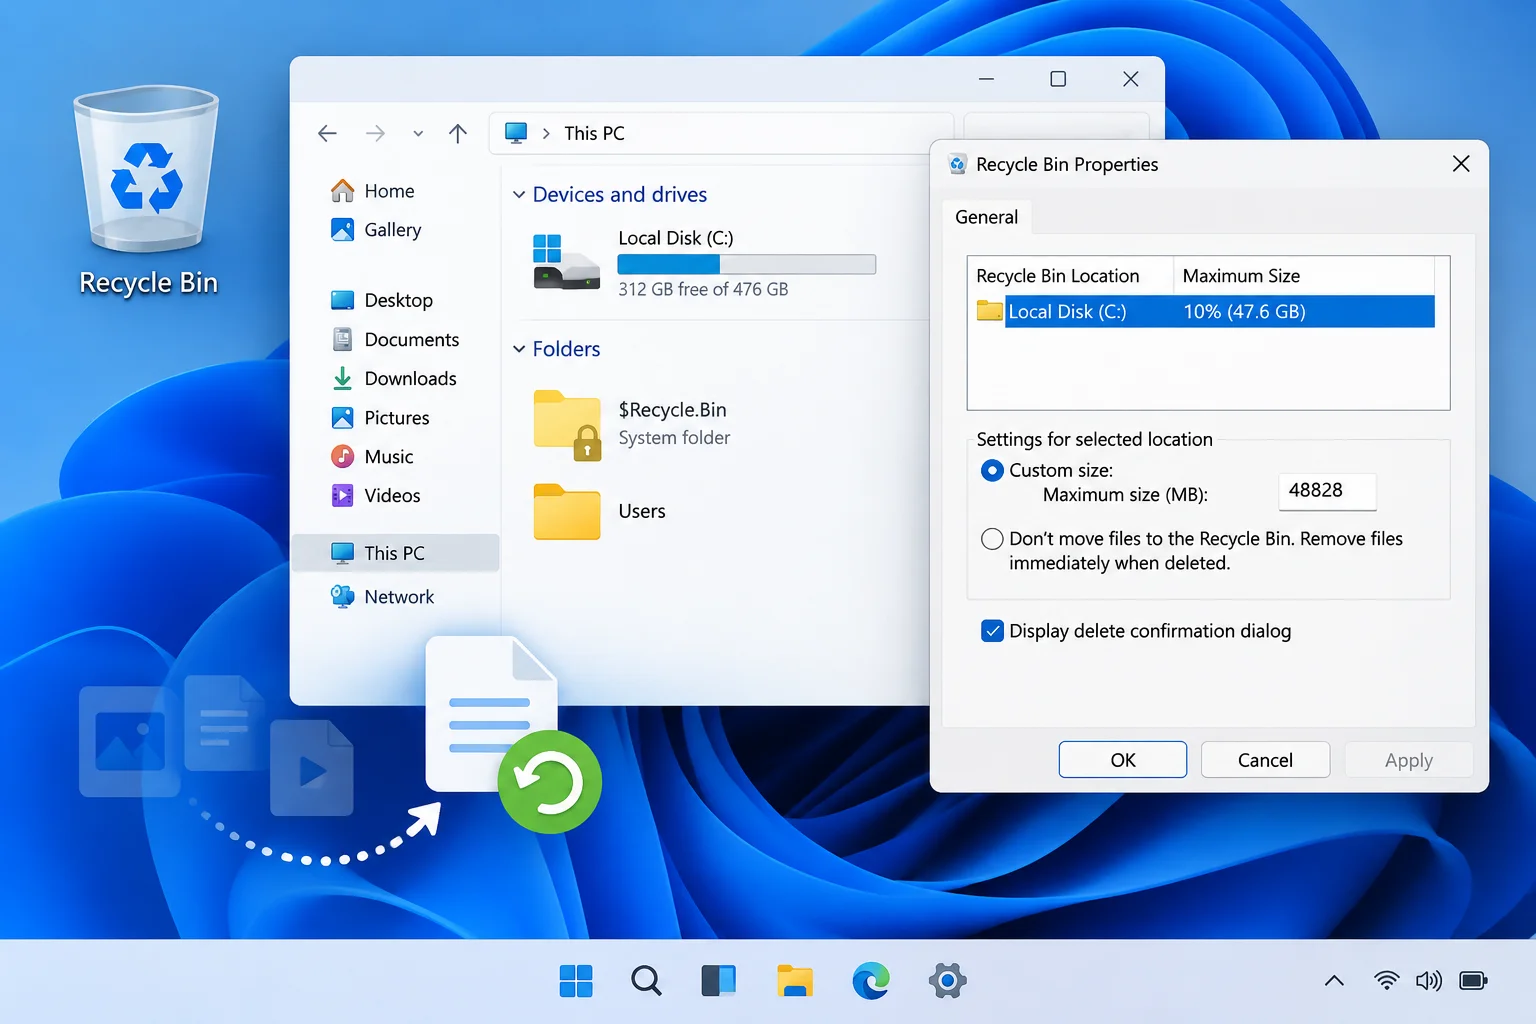Open the Windows Start menu

tap(576, 981)
